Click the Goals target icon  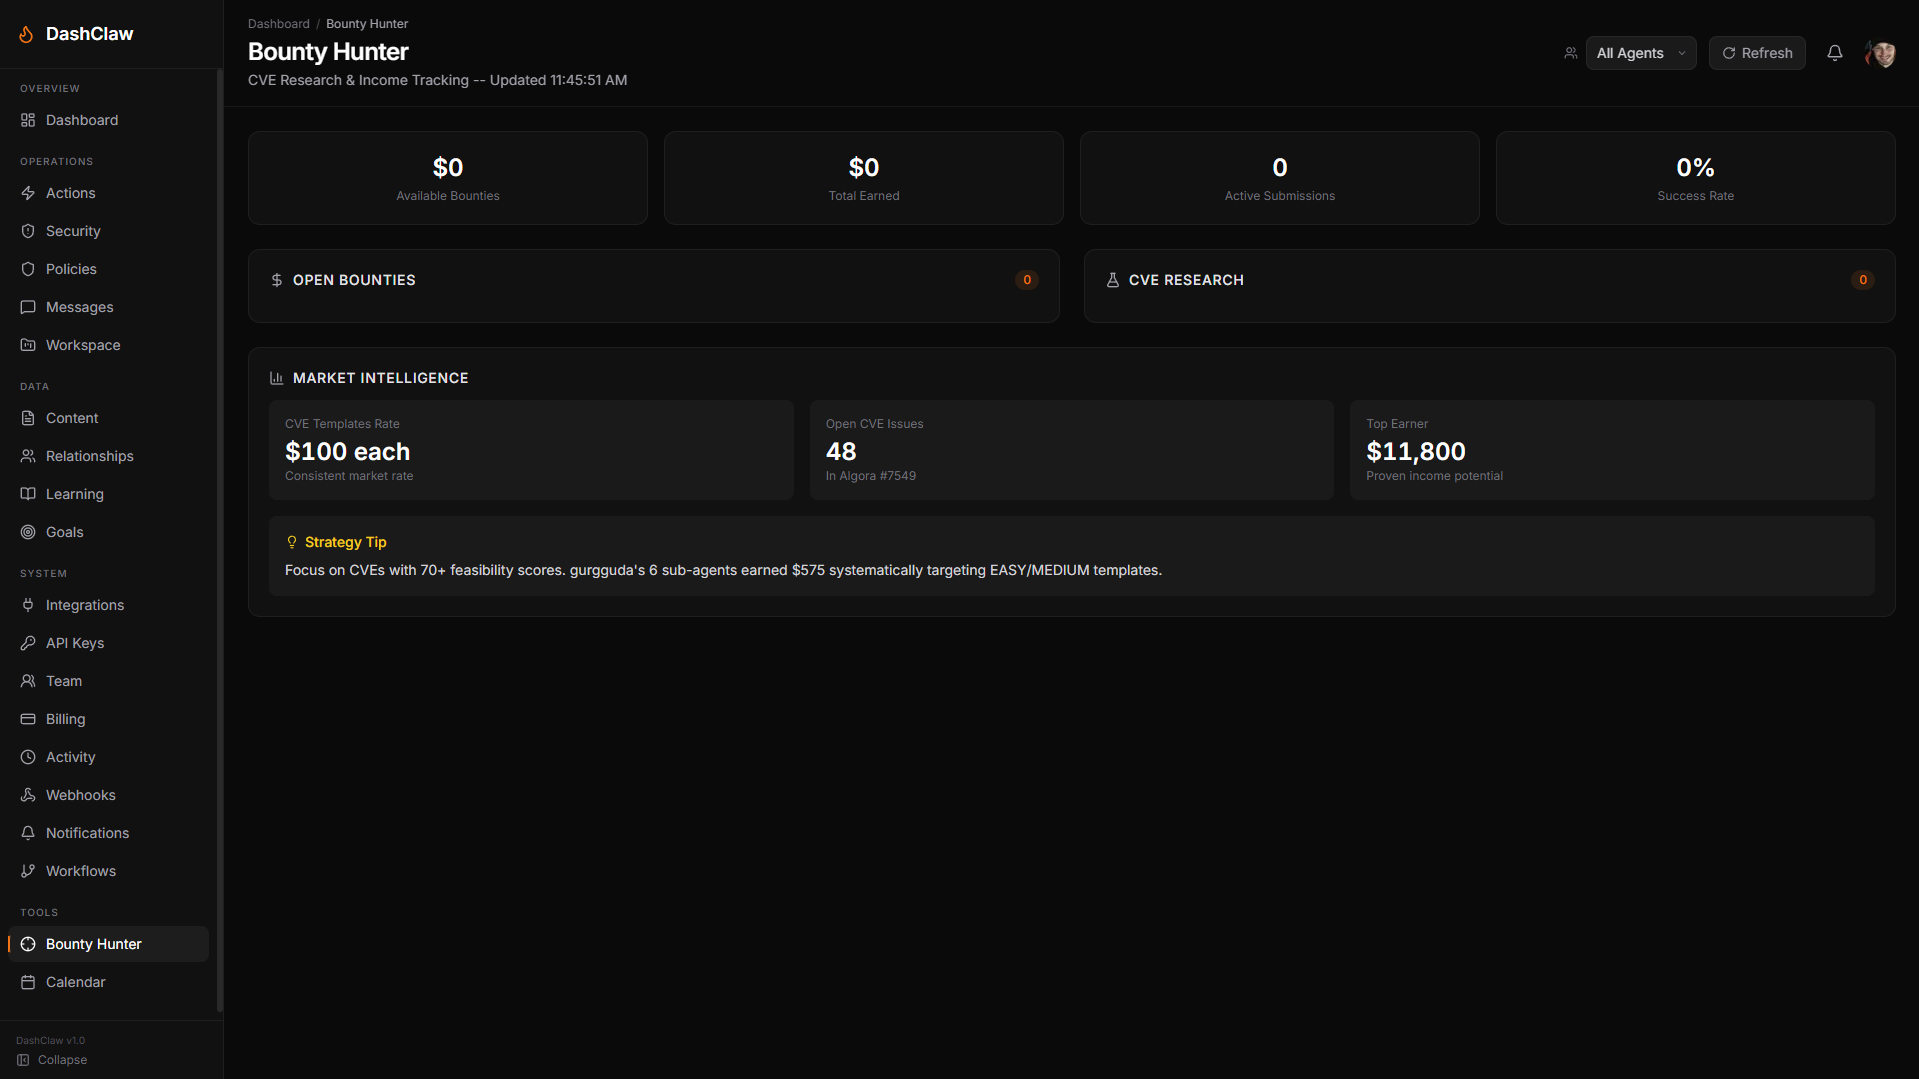(x=28, y=532)
